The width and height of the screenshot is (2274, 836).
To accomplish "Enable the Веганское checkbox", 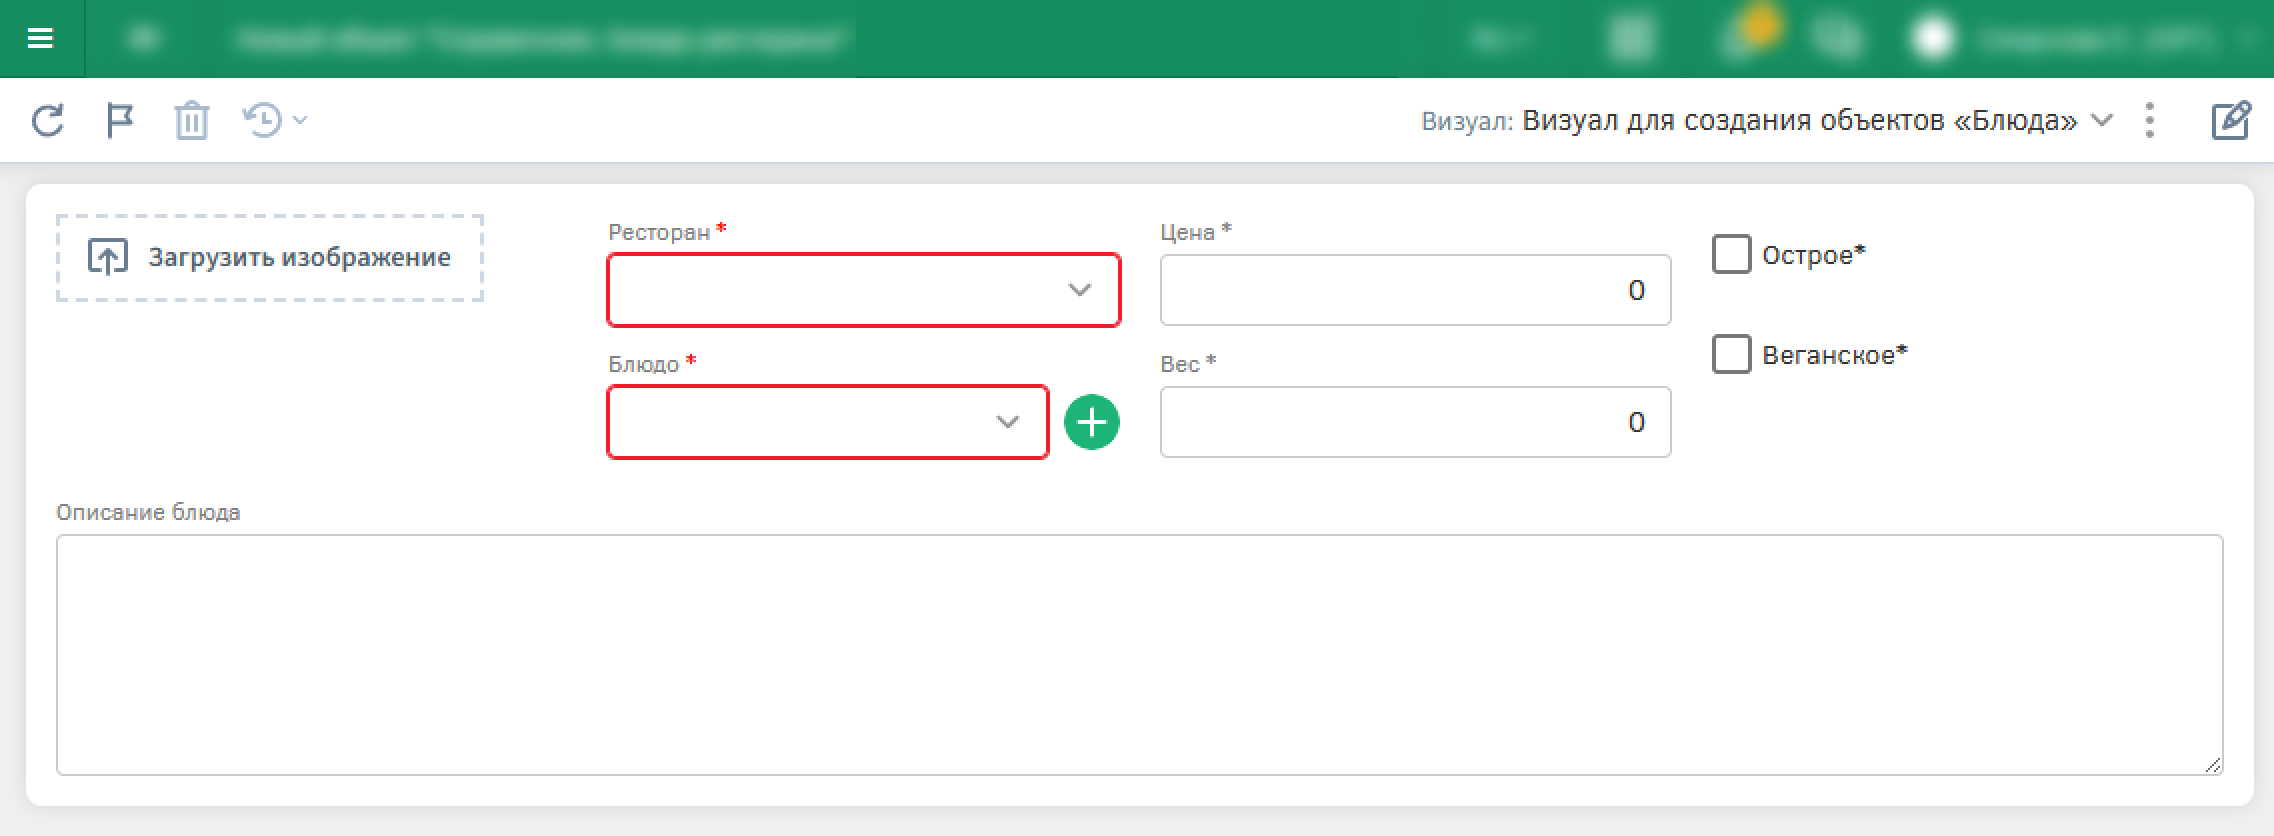I will 1731,354.
